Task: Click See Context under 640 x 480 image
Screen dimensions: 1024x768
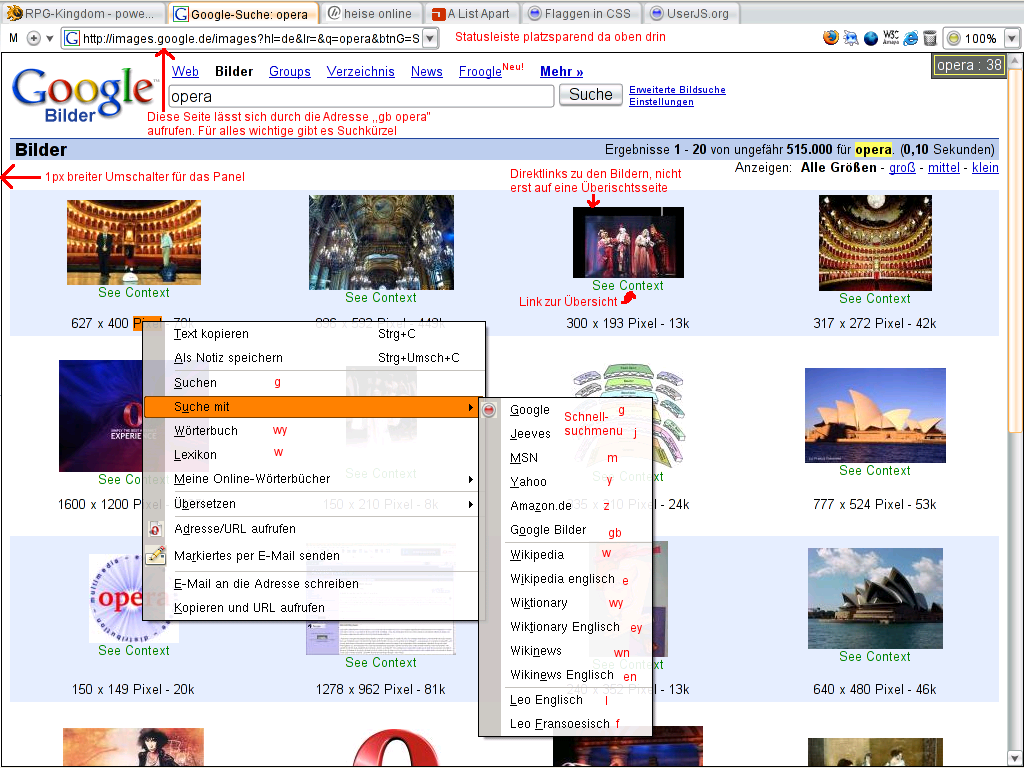Action: click(x=874, y=656)
